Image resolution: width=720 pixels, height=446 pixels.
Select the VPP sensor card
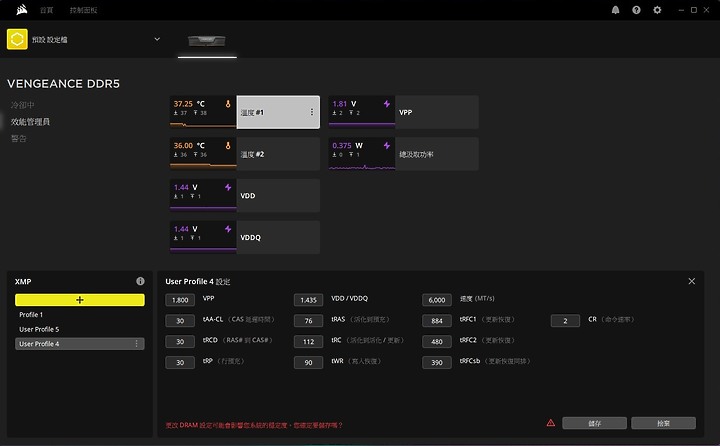coord(404,112)
